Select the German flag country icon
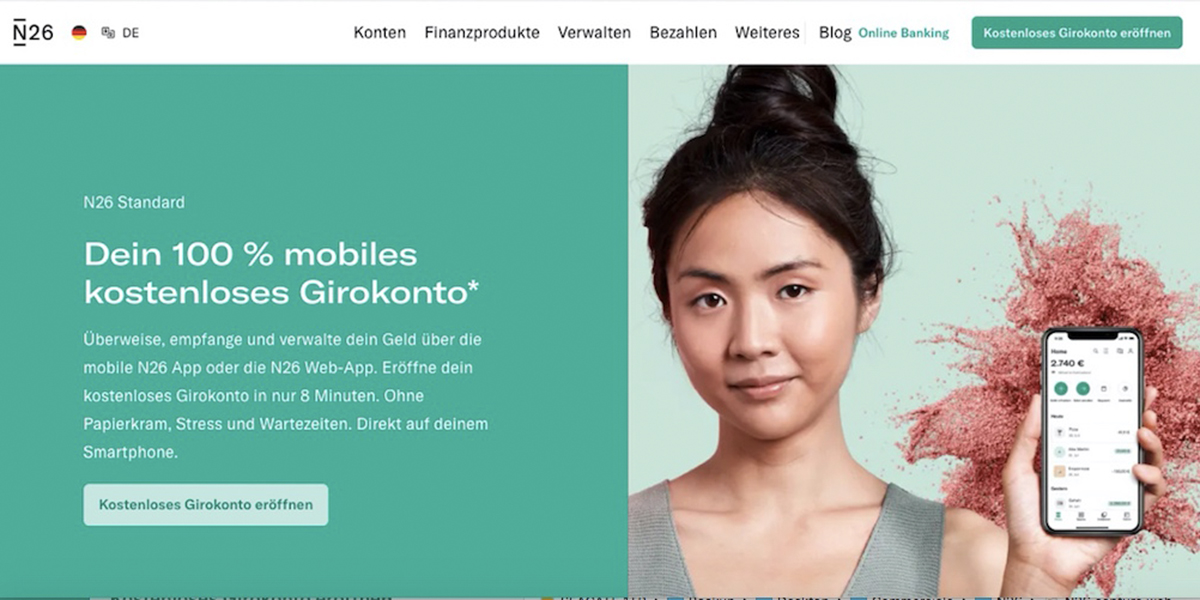Viewport: 1200px width, 600px height. (79, 33)
